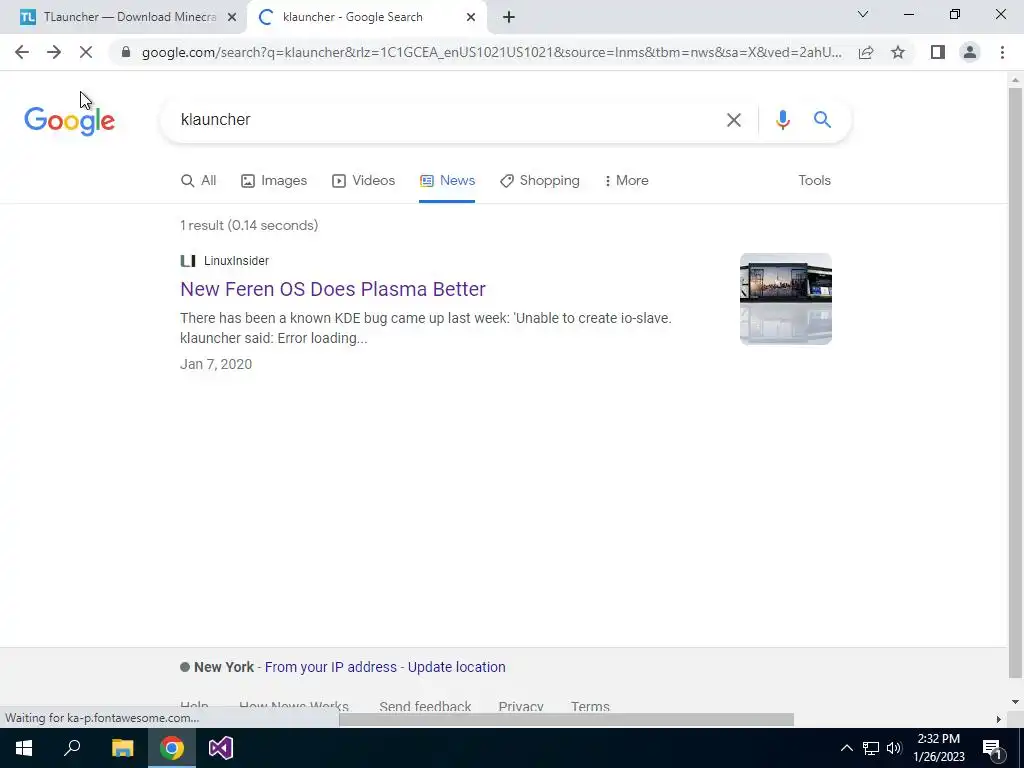Share this page icon
Viewport: 1024px width, 768px height.
[866, 52]
